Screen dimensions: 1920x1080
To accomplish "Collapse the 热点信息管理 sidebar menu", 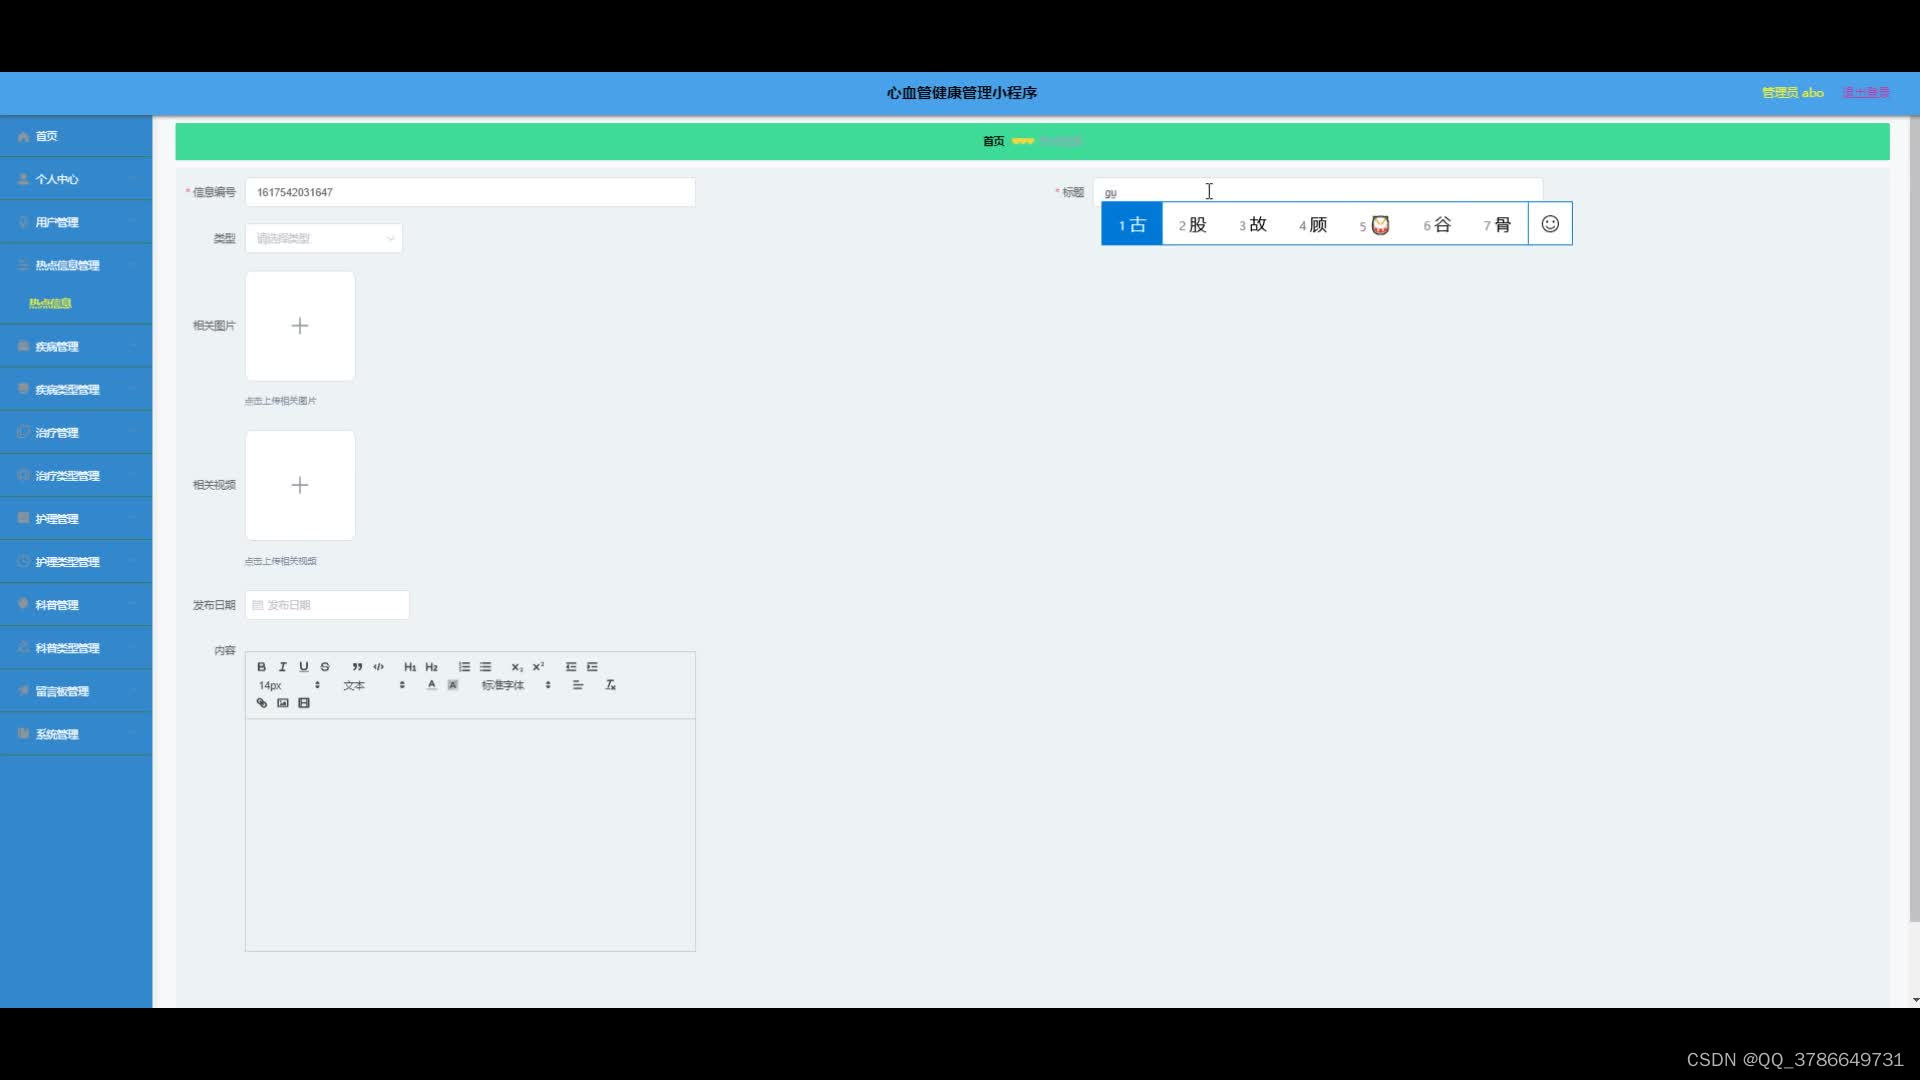I will (76, 265).
